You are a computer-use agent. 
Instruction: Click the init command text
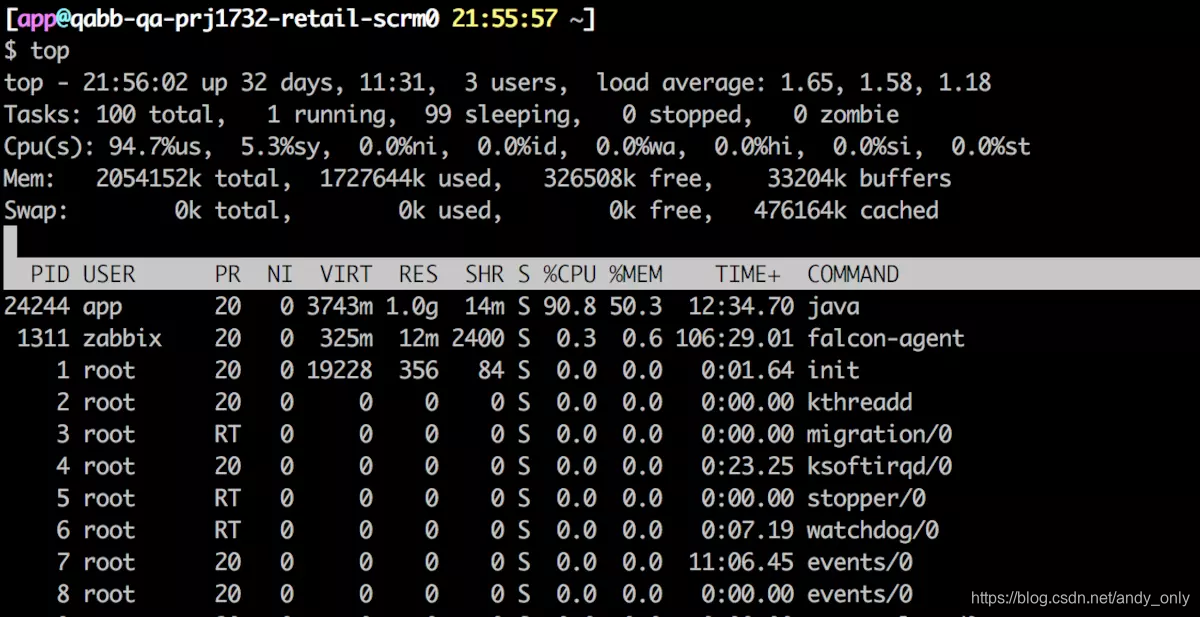833,370
